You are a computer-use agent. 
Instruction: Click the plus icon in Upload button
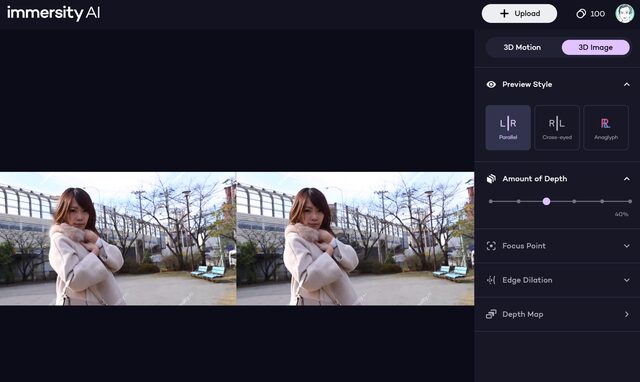(x=504, y=13)
